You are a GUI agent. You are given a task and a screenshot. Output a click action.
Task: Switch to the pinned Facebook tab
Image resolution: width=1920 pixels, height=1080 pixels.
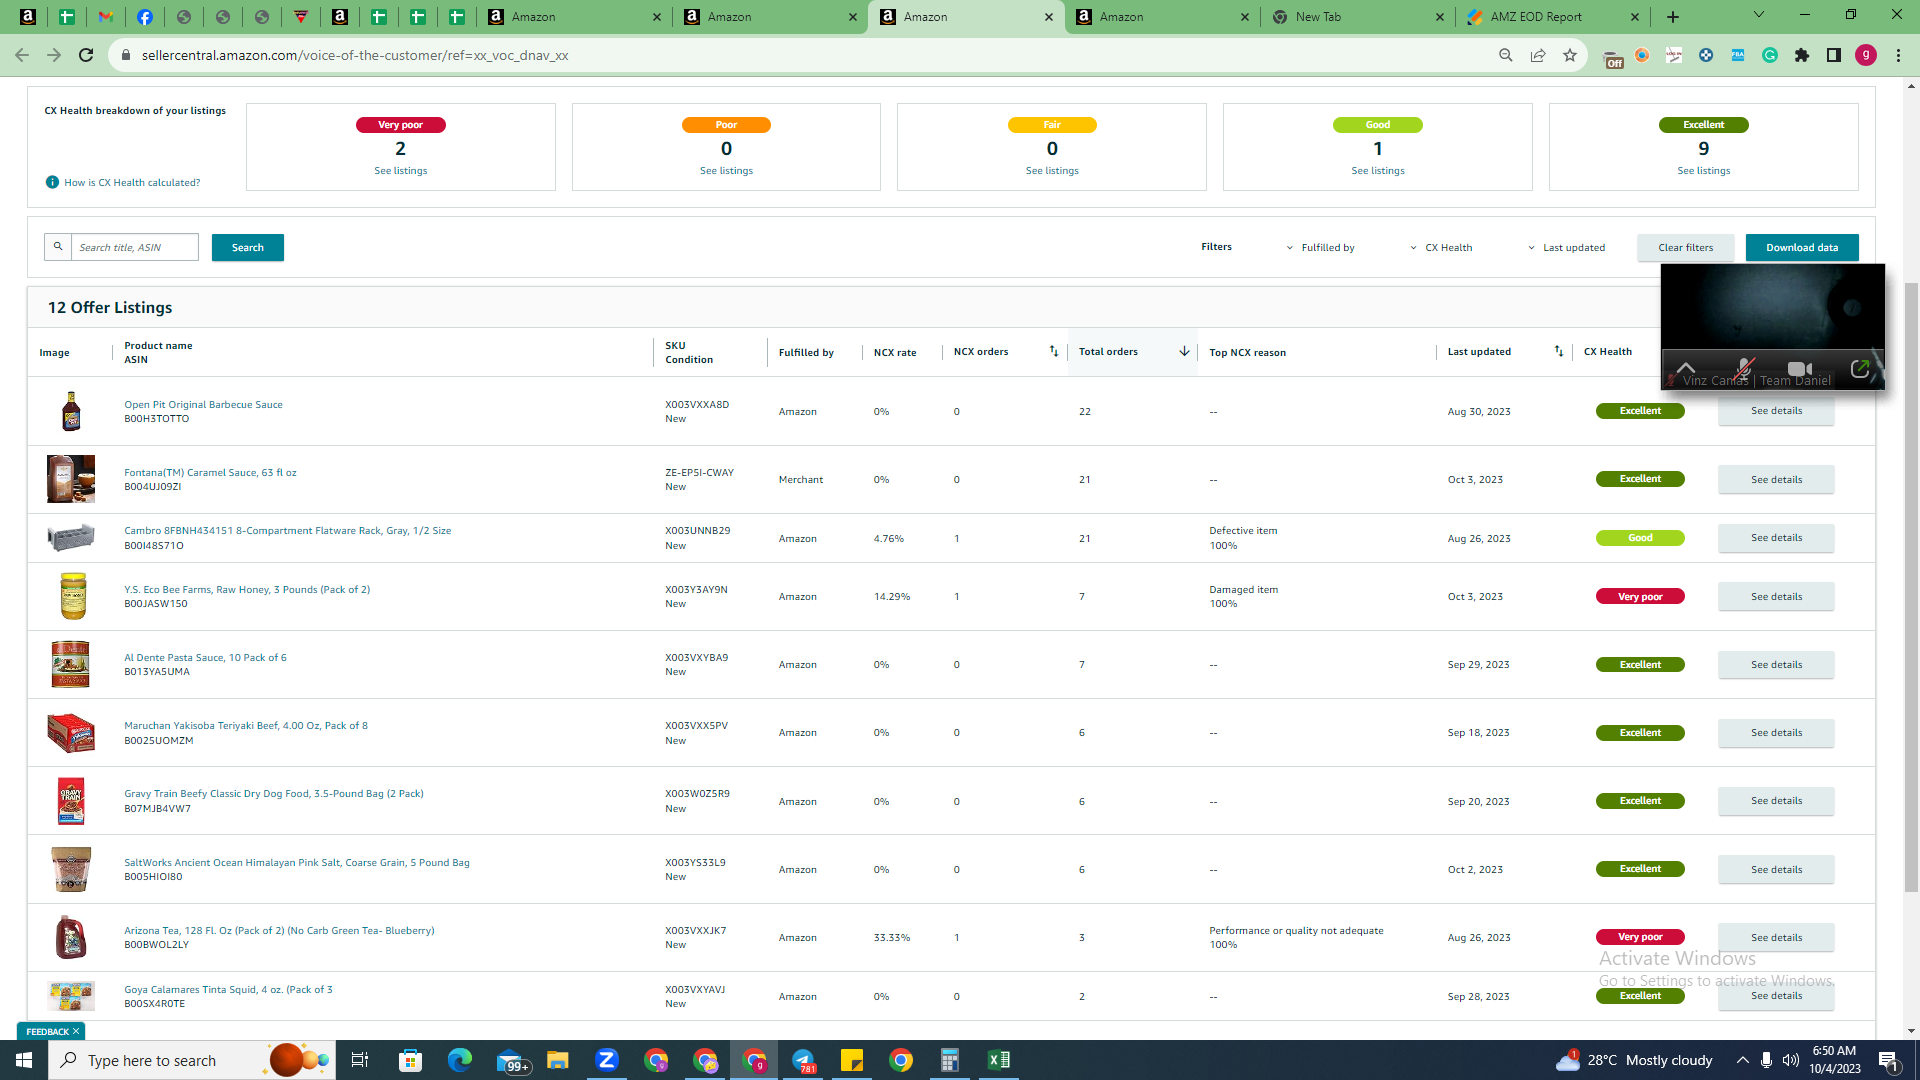[x=145, y=17]
